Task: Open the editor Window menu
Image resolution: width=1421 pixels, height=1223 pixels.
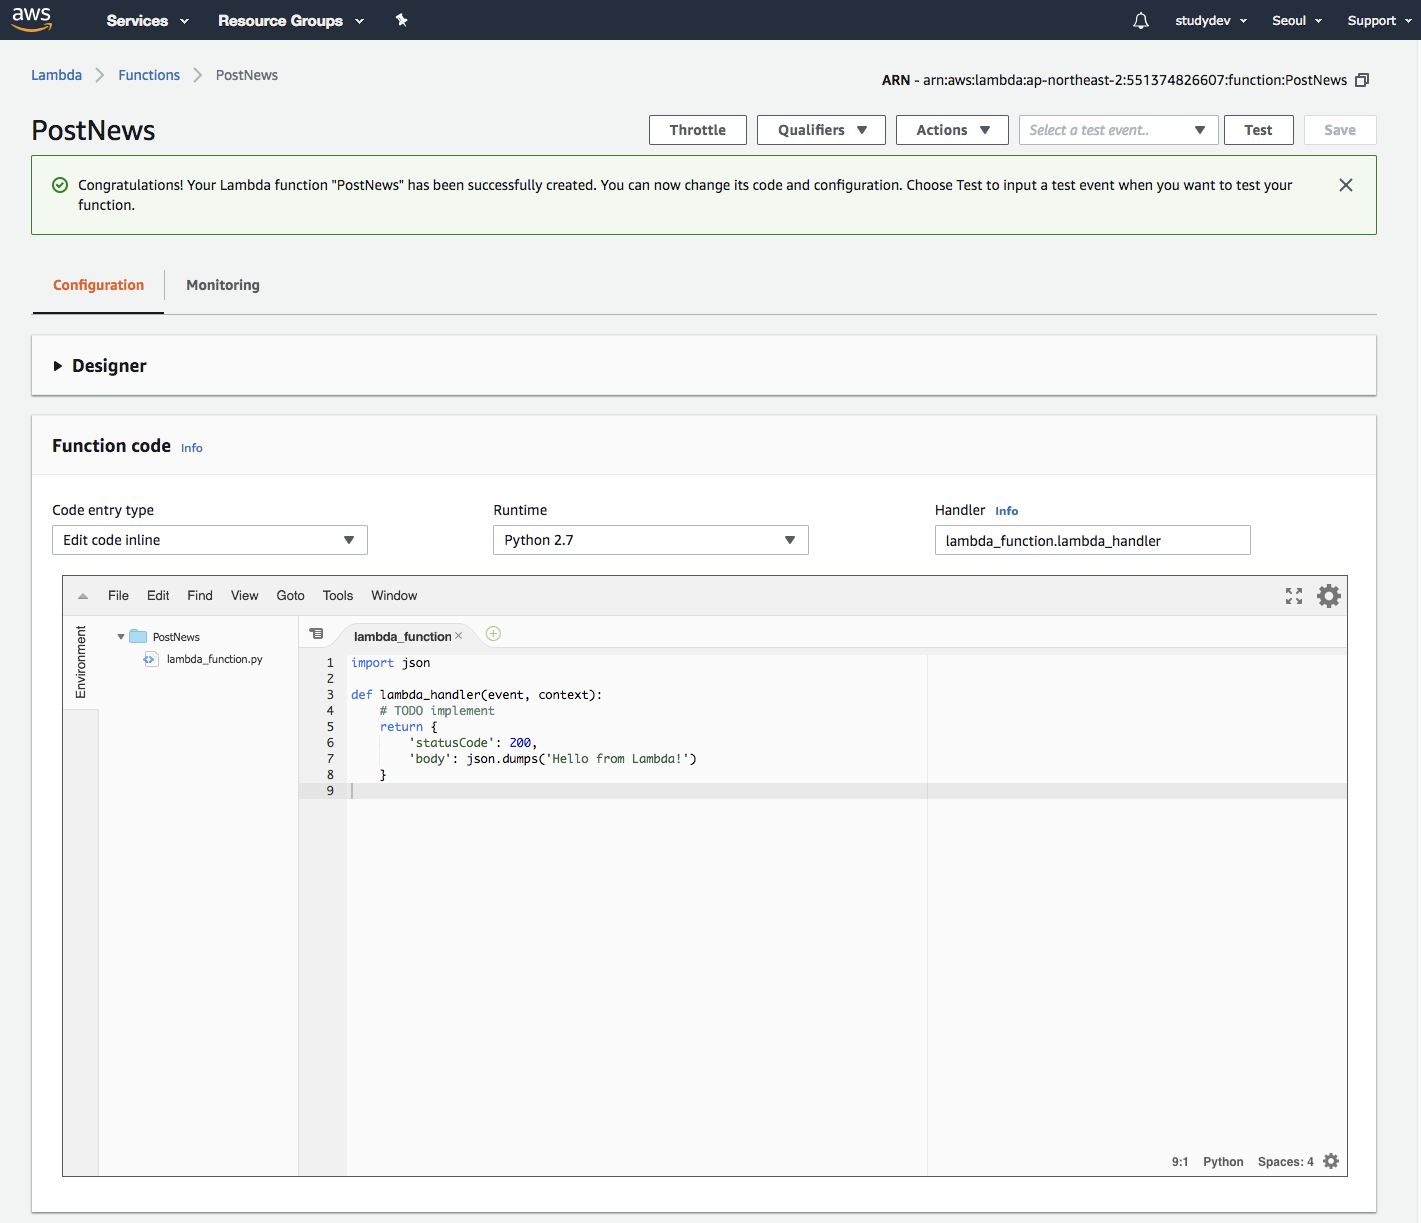Action: 394,596
